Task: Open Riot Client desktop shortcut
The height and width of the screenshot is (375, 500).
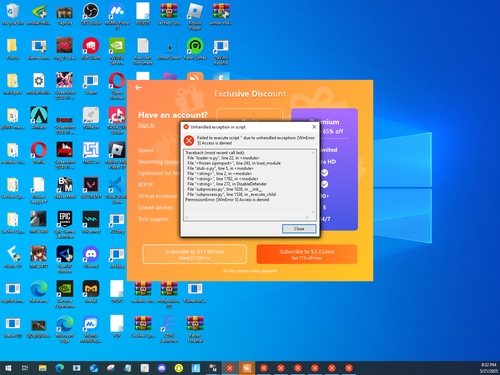Action: (x=91, y=49)
